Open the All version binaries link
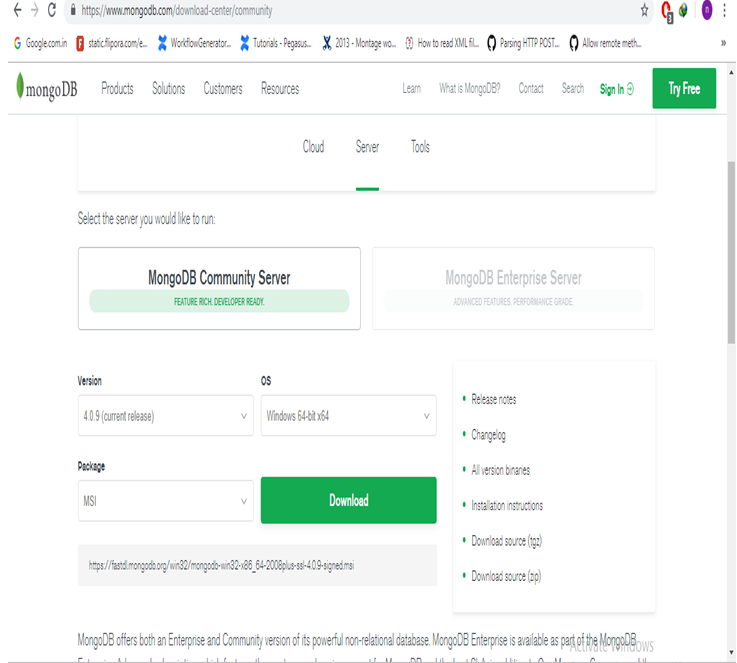Image resolution: width=737 pixels, height=663 pixels. click(501, 470)
